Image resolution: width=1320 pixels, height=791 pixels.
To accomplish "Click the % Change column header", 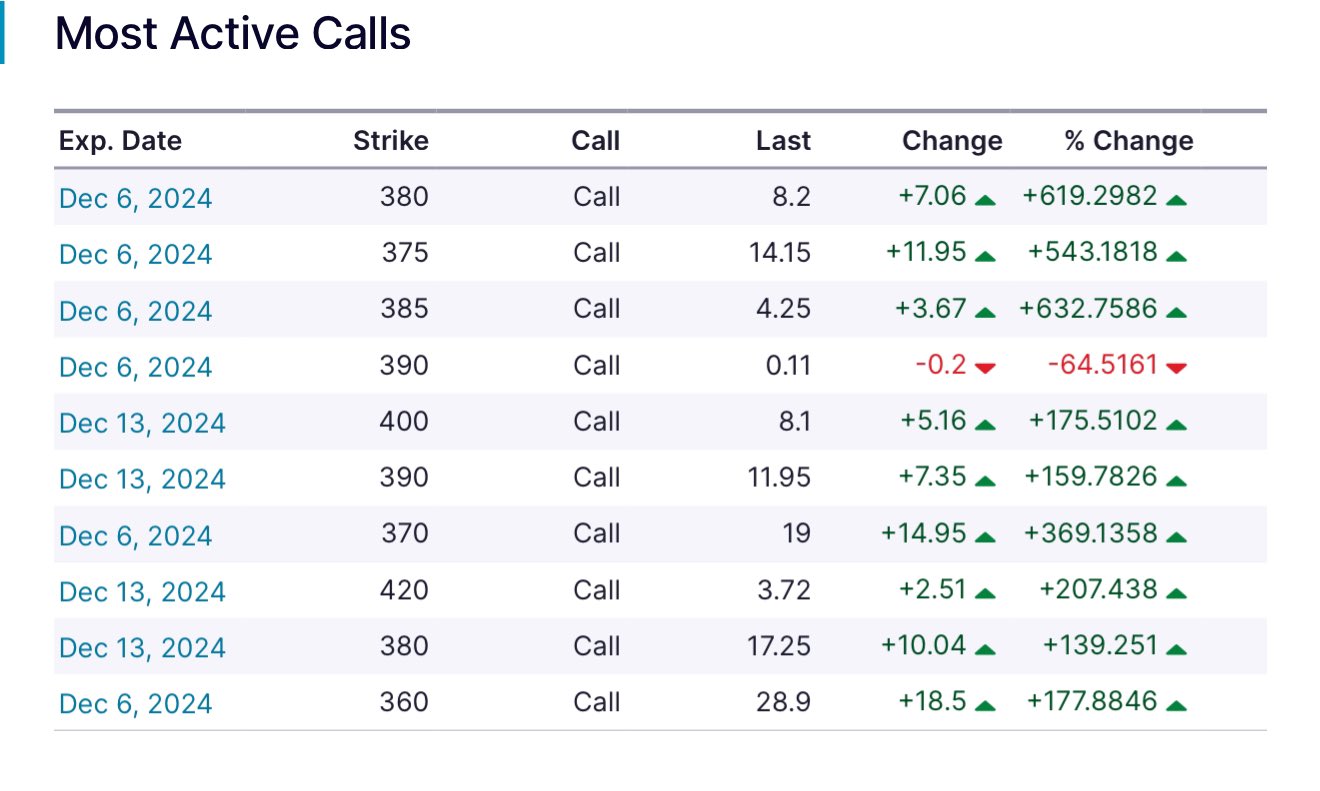I will [1128, 141].
